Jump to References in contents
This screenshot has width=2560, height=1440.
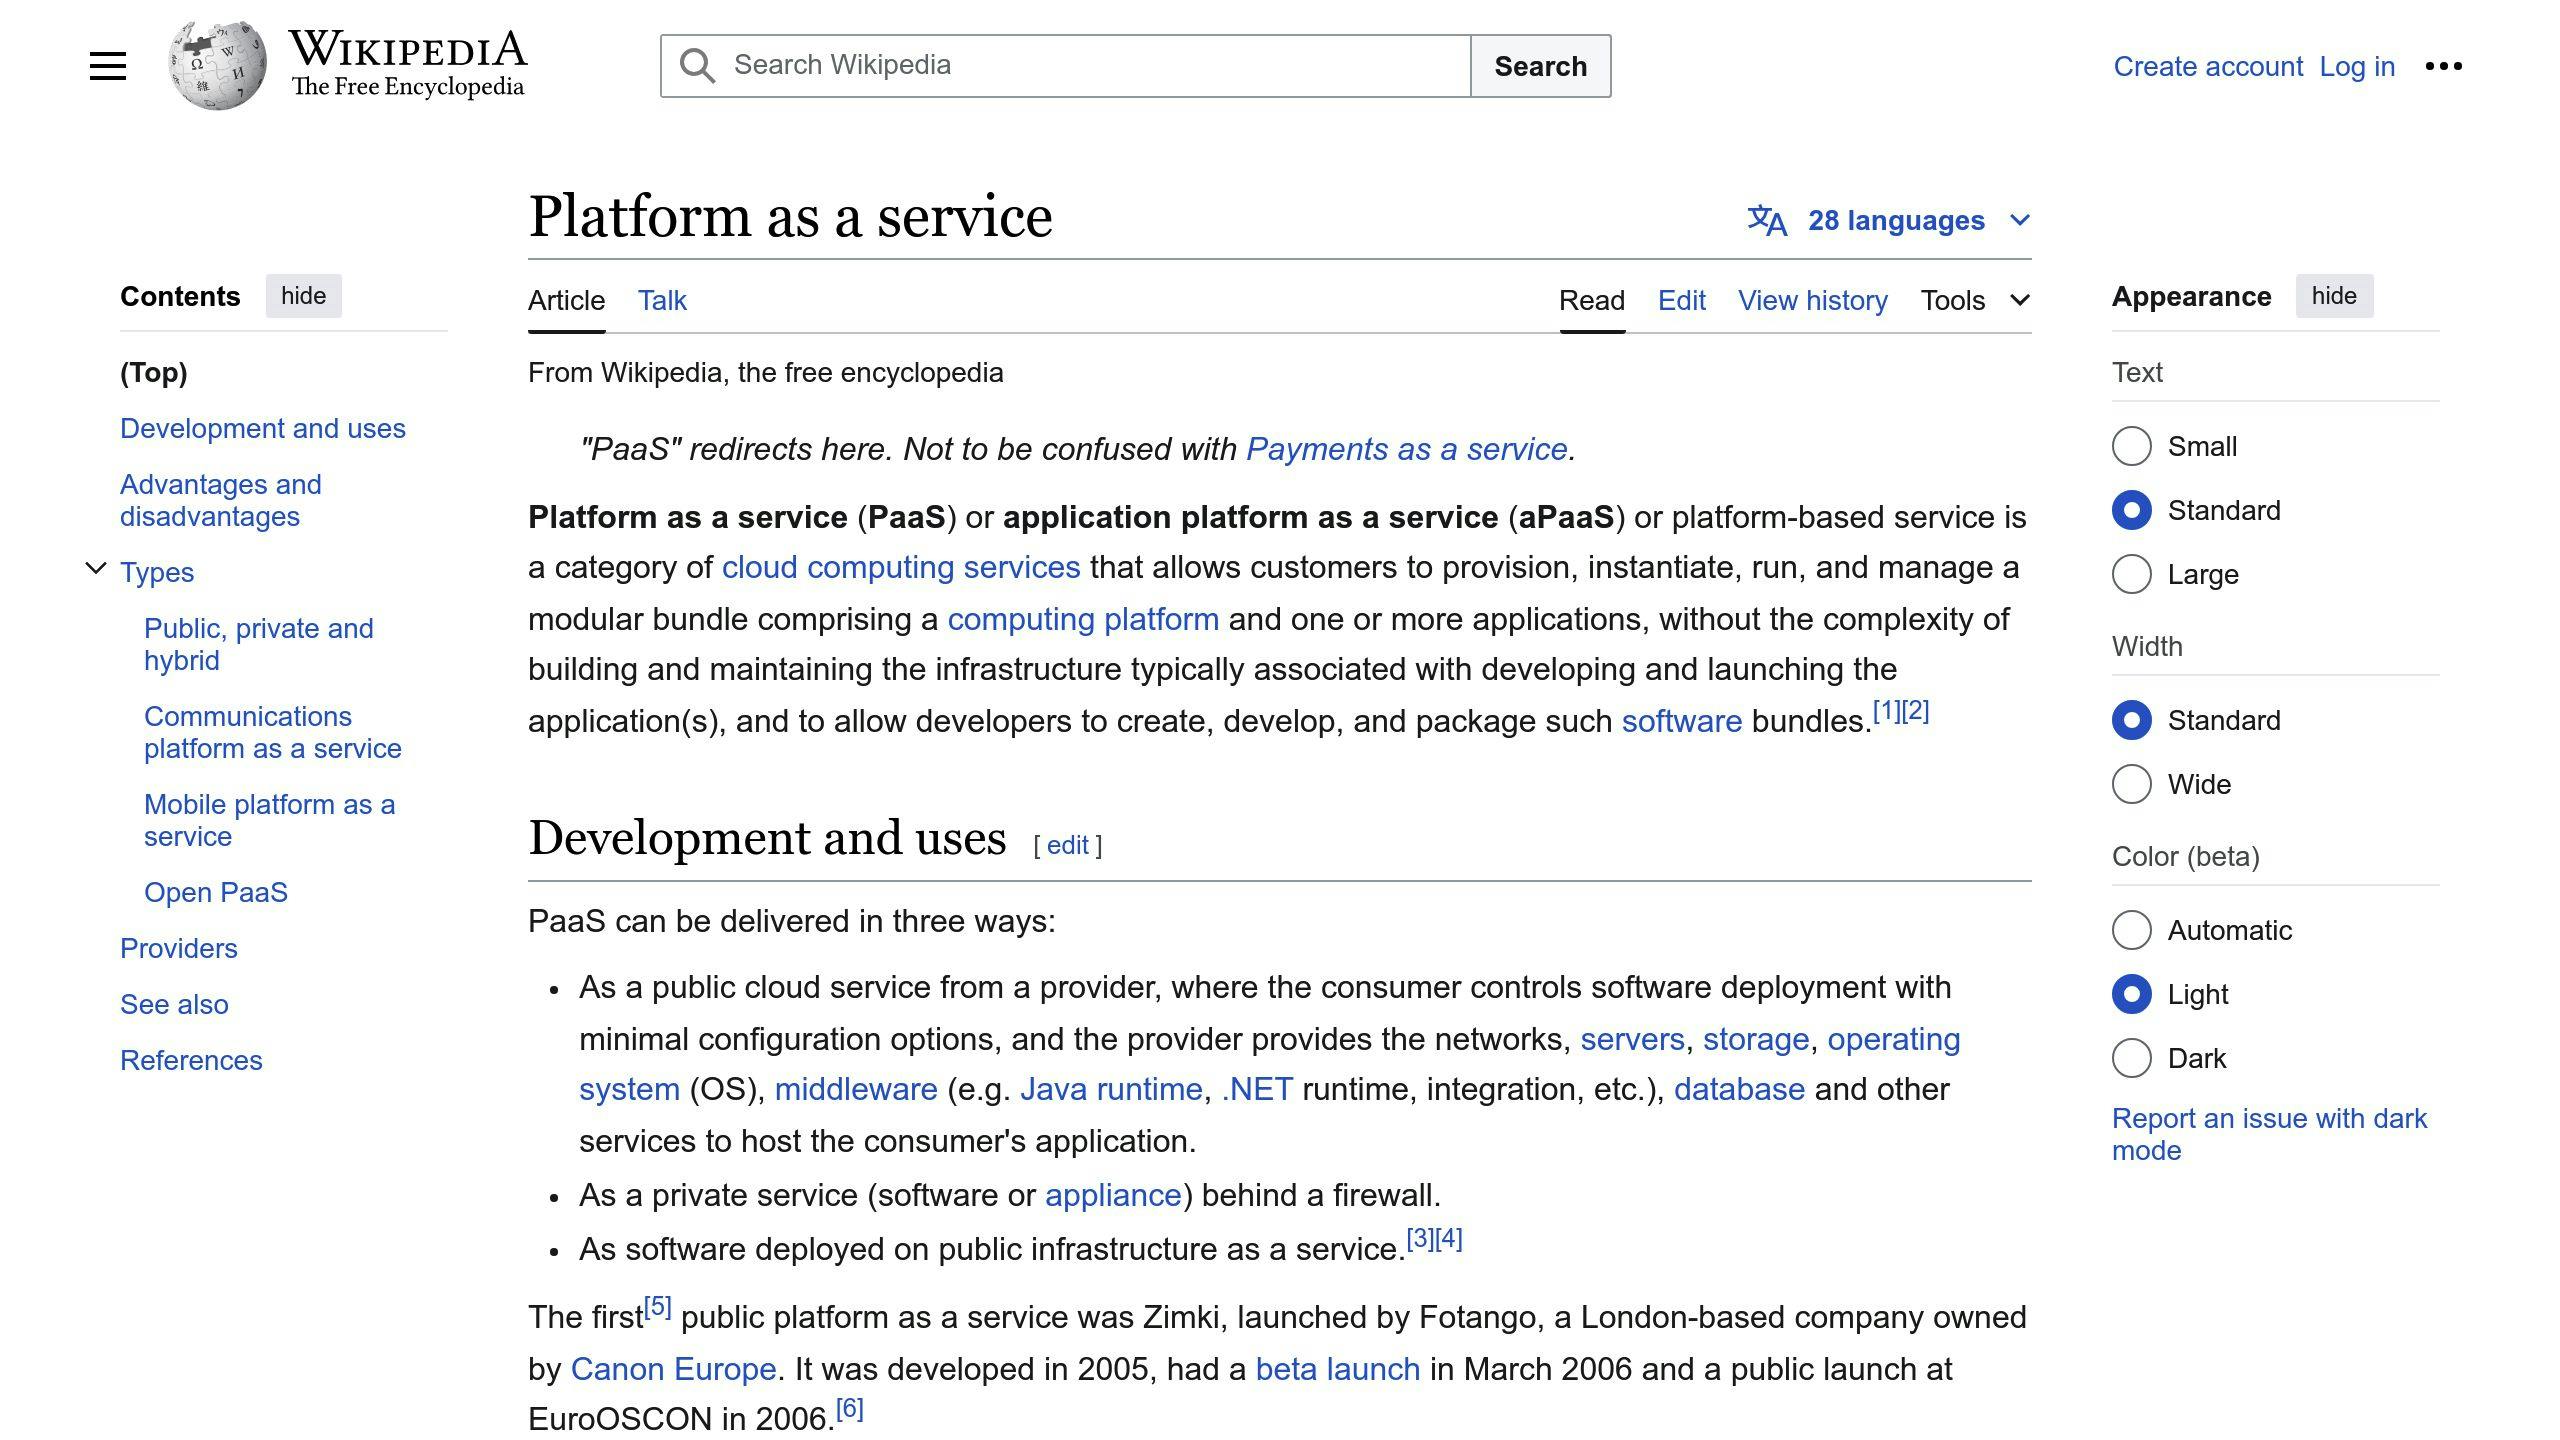pos(191,1060)
